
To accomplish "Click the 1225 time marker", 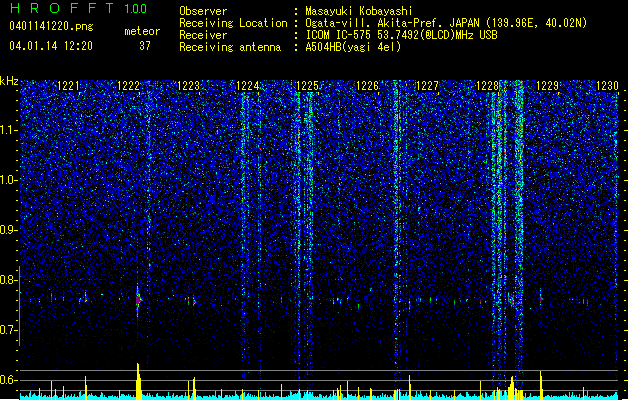I will point(308,86).
